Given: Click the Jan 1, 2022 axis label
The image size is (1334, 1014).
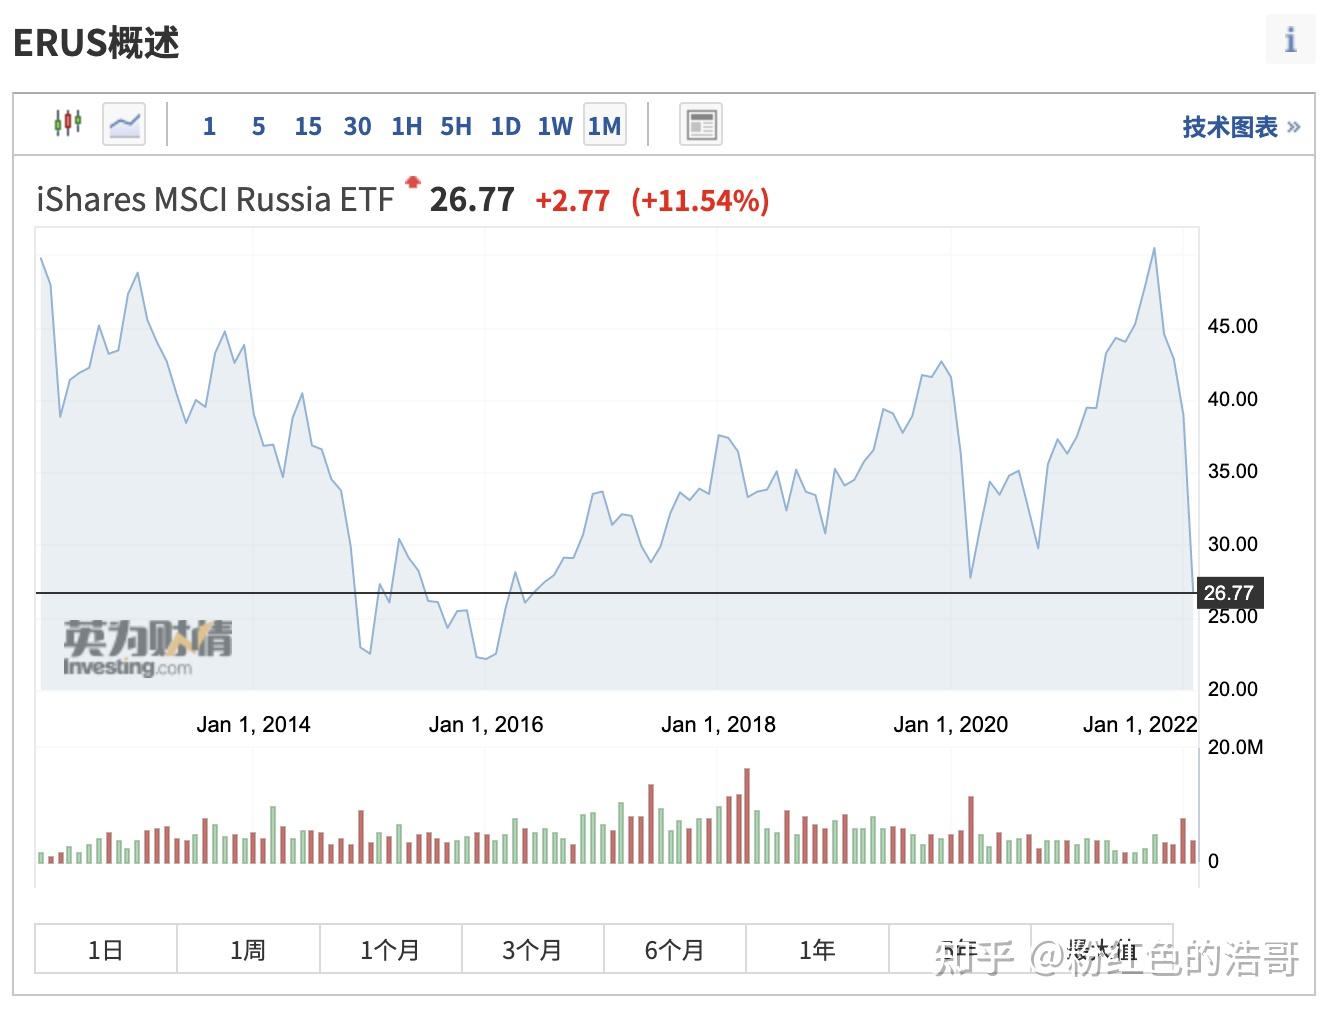Looking at the screenshot, I should pyautogui.click(x=1140, y=724).
